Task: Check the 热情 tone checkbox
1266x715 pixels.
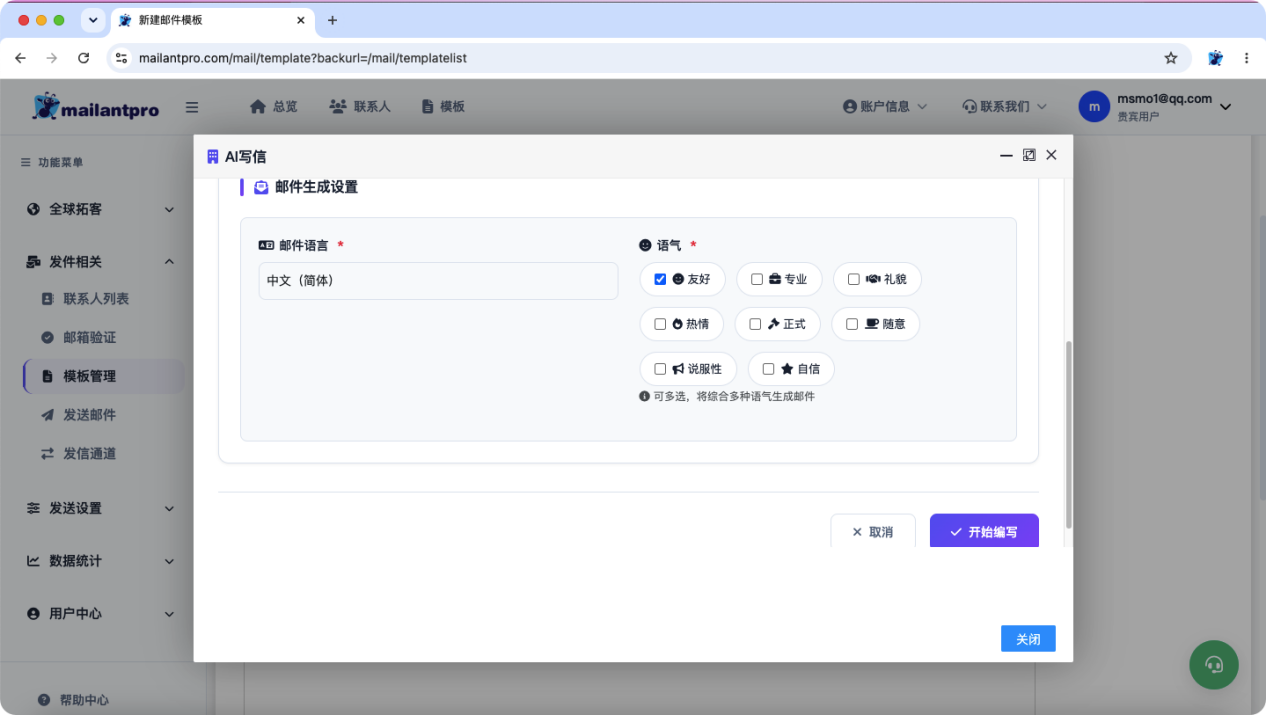Action: coord(660,324)
